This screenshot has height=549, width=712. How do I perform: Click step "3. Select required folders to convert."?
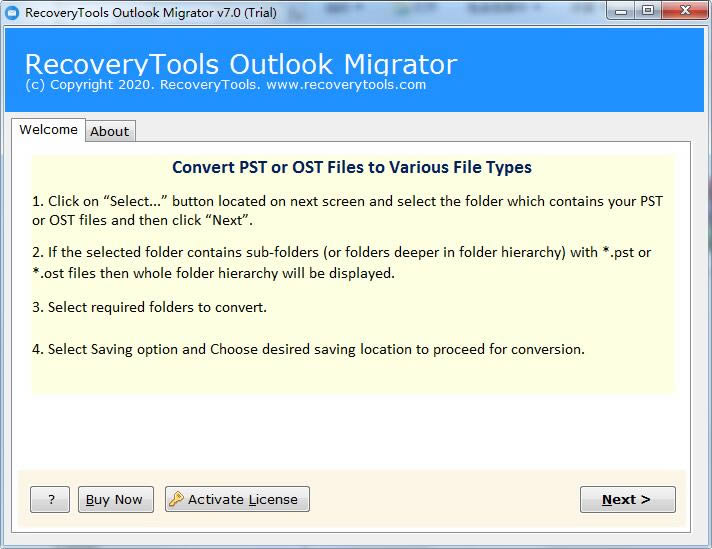(x=149, y=307)
